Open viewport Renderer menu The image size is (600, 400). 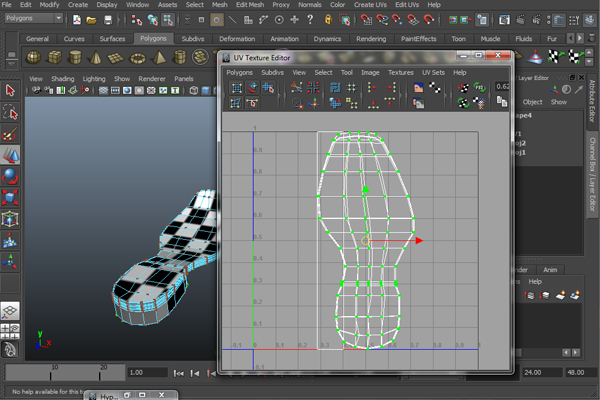(152, 78)
